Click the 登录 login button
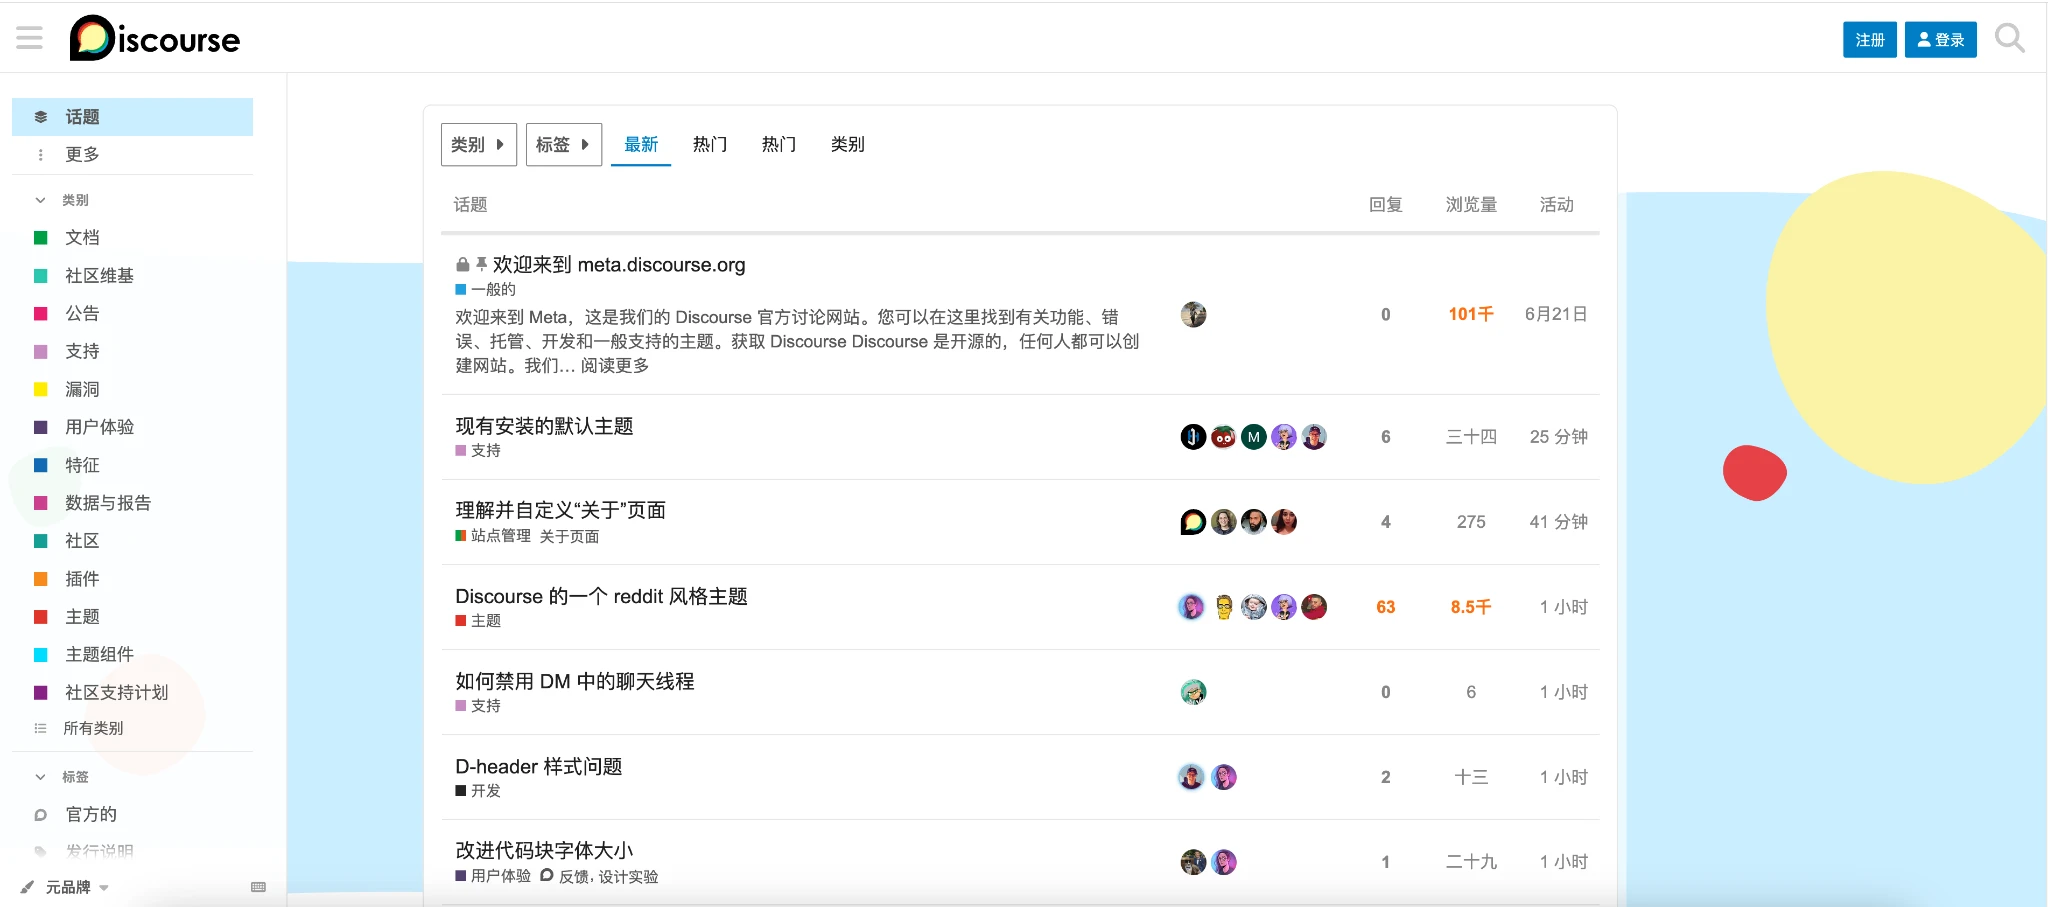This screenshot has height=907, width=2048. [1940, 40]
